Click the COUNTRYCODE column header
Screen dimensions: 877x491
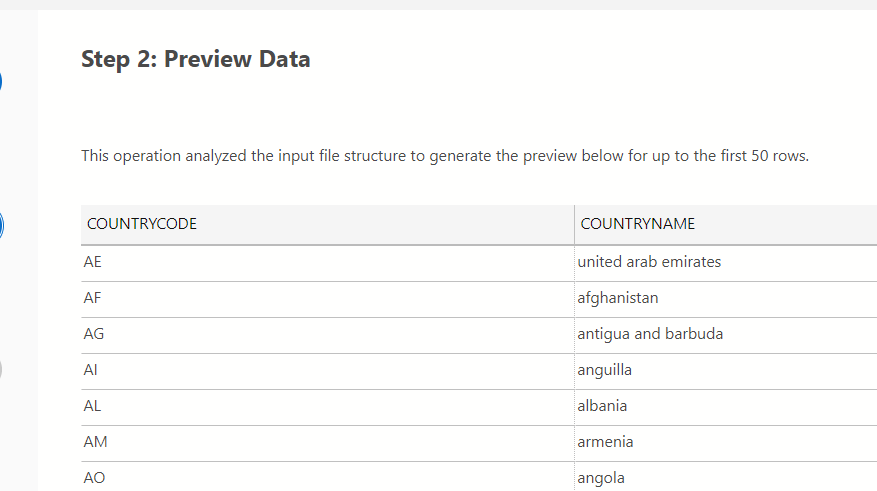pyautogui.click(x=142, y=224)
